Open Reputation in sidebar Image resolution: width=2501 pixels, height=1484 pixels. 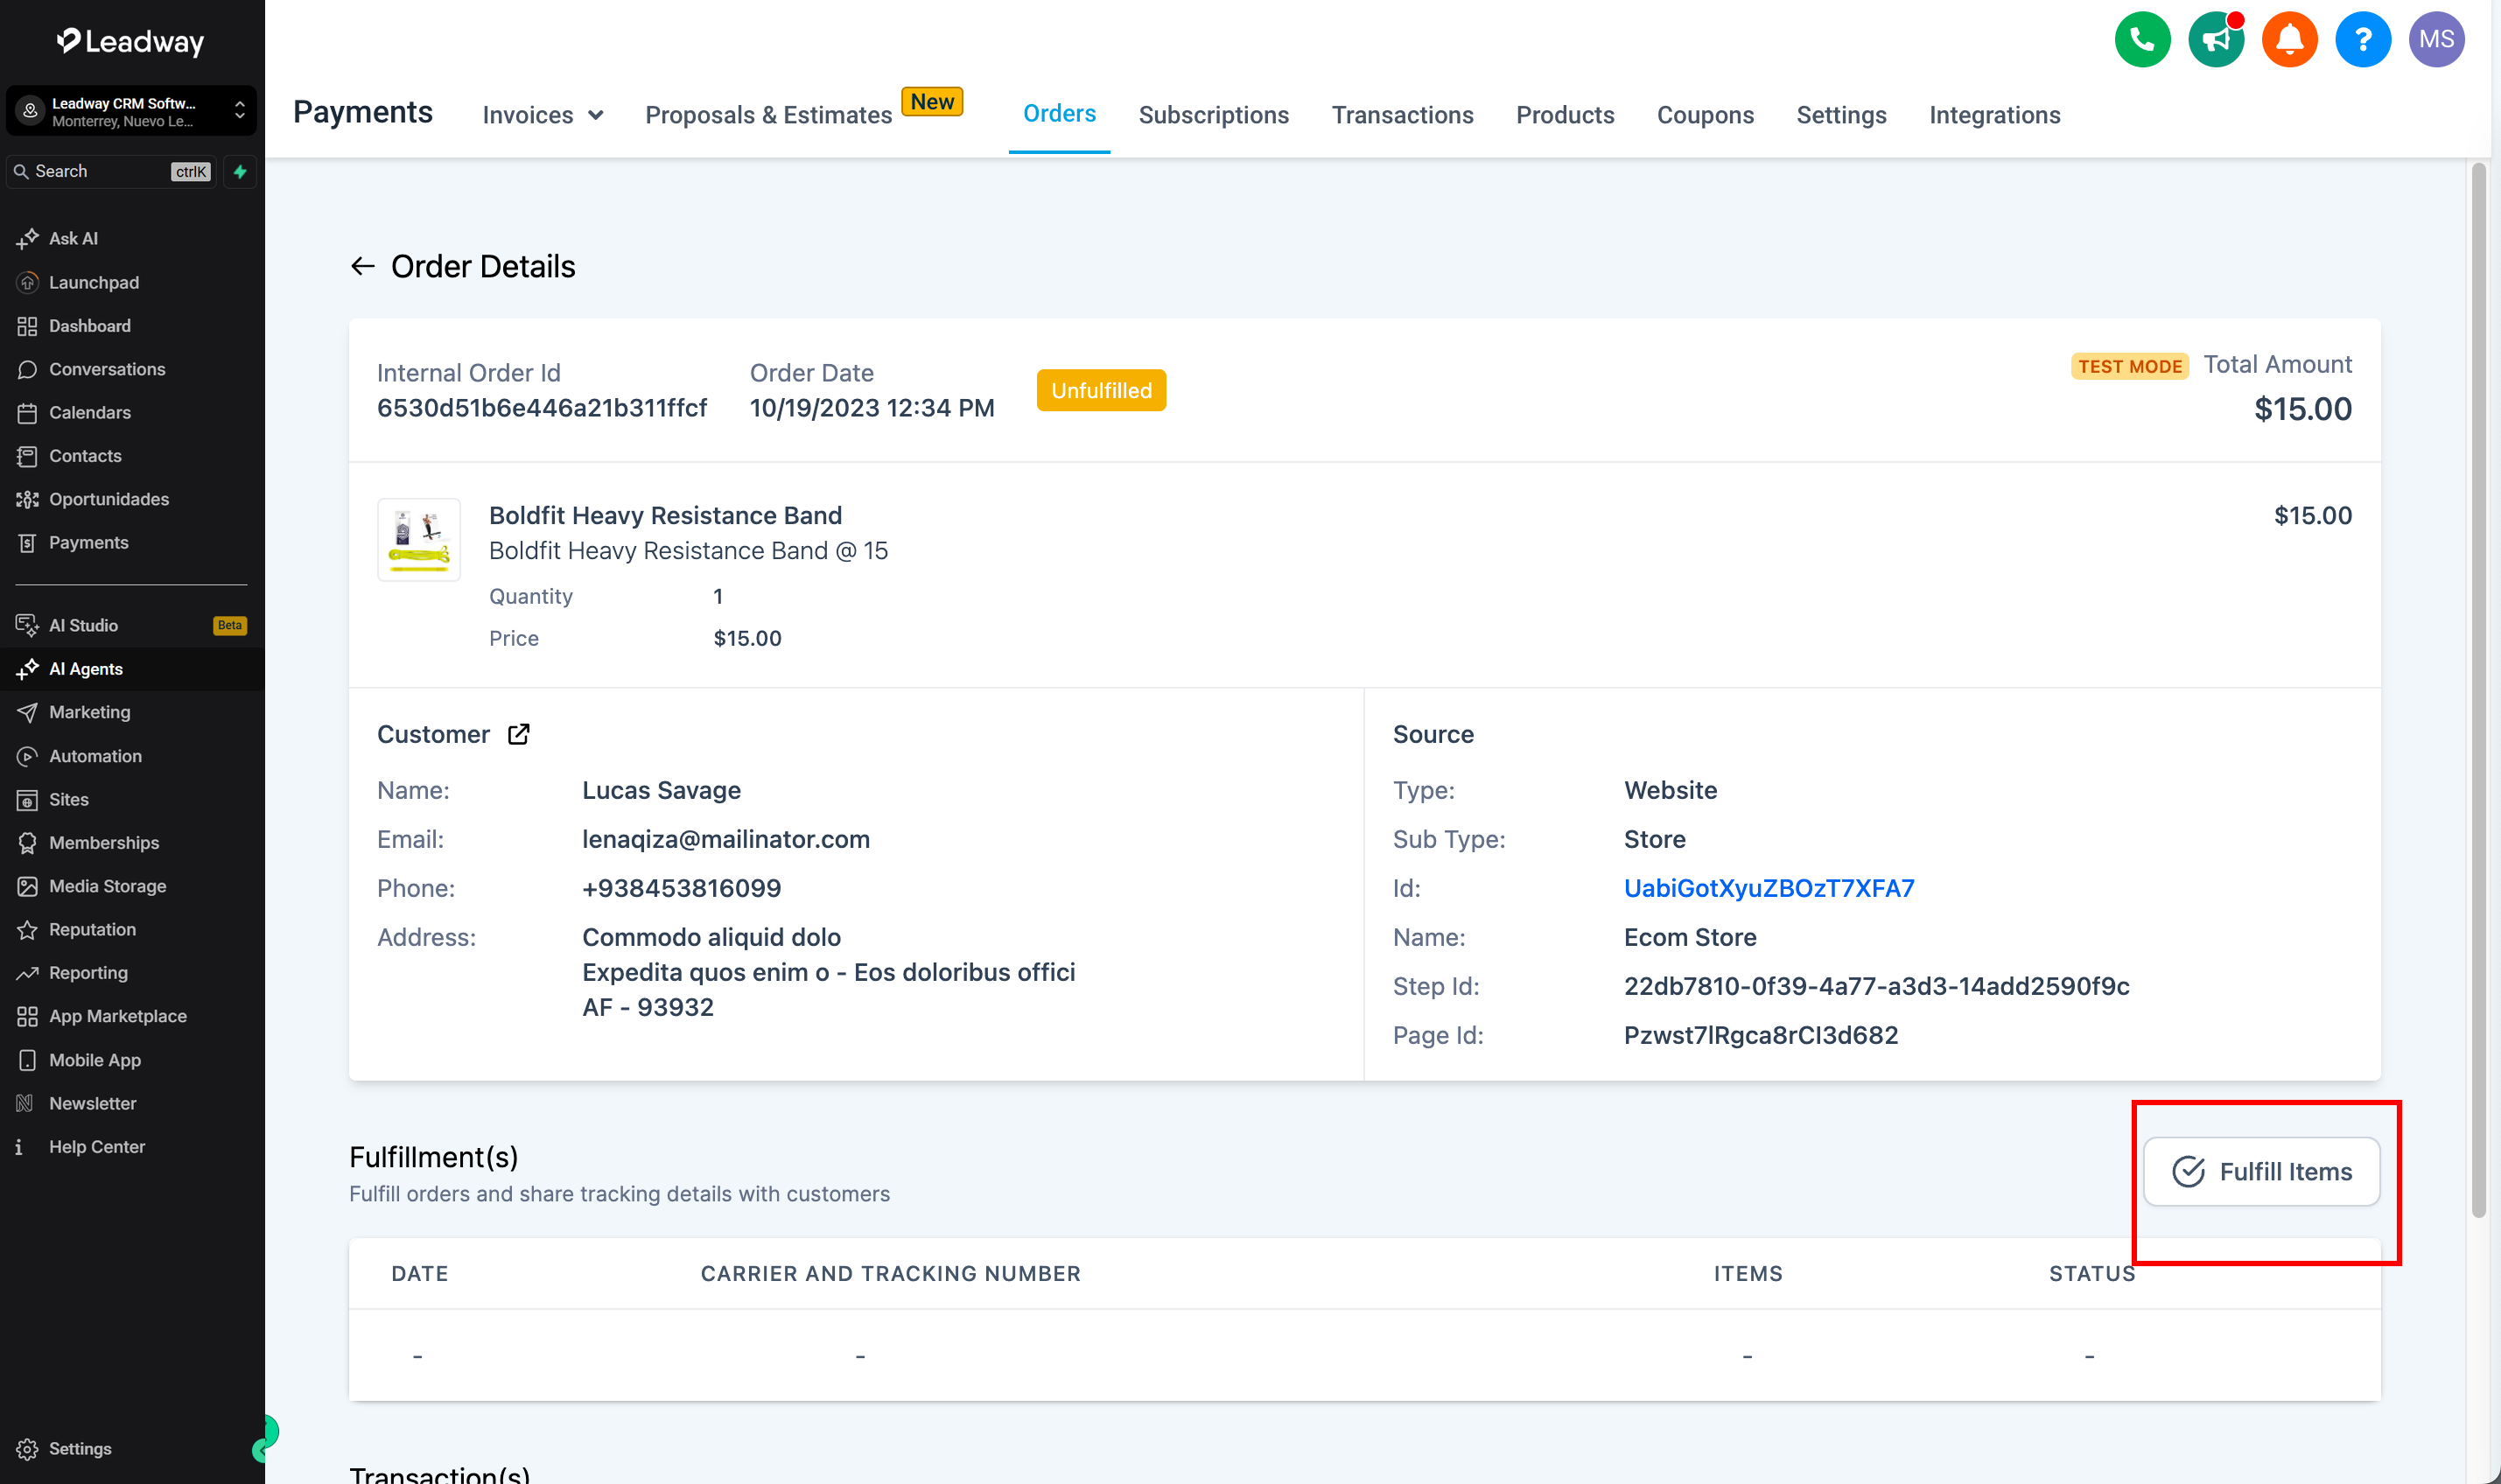click(132, 929)
